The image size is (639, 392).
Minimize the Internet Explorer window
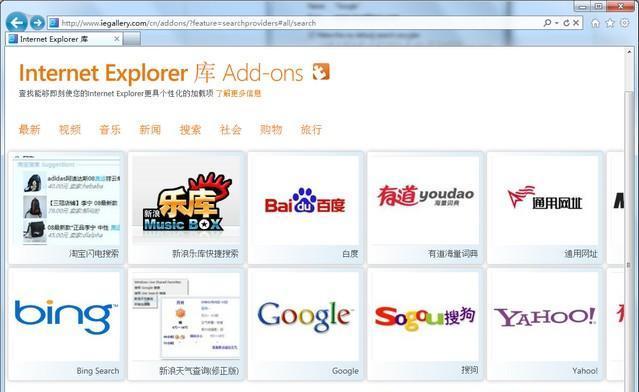[x=583, y=6]
